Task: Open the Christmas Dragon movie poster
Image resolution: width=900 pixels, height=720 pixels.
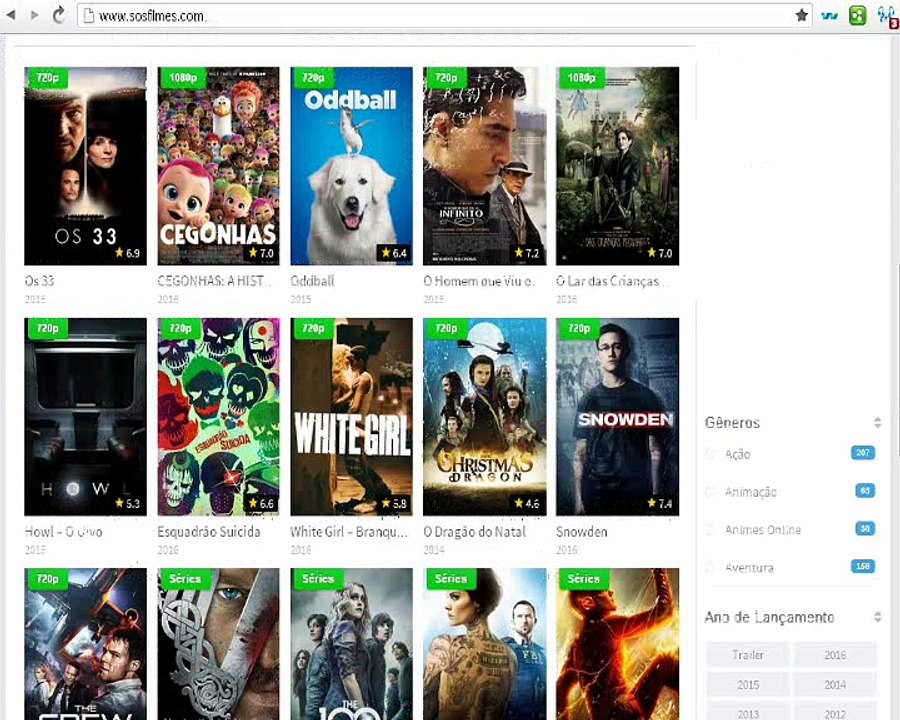Action: 484,417
